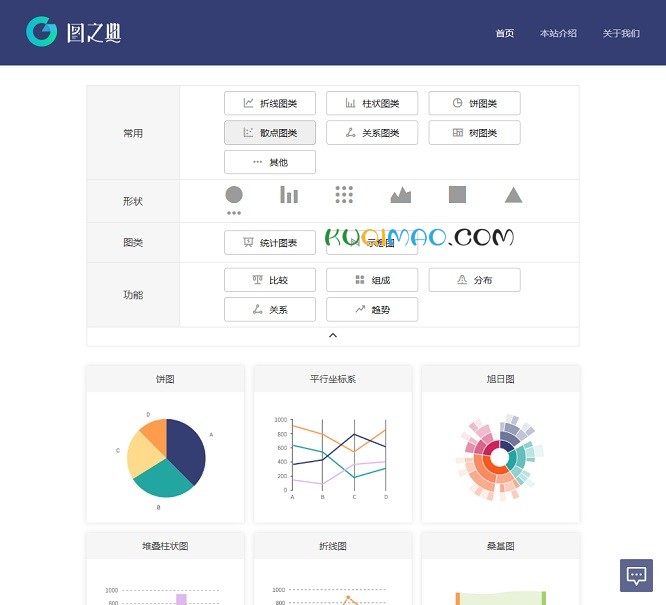Image resolution: width=666 pixels, height=605 pixels.
Task: Filter by 分布 function
Action: click(x=474, y=280)
